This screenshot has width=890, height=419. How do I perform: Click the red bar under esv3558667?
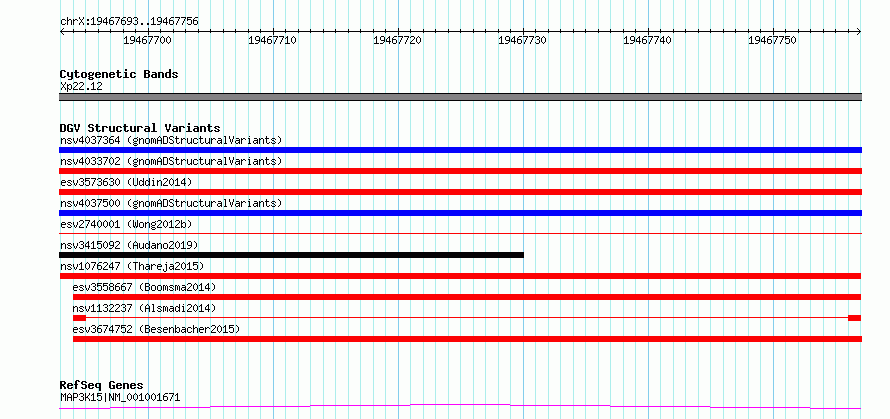click(467, 297)
